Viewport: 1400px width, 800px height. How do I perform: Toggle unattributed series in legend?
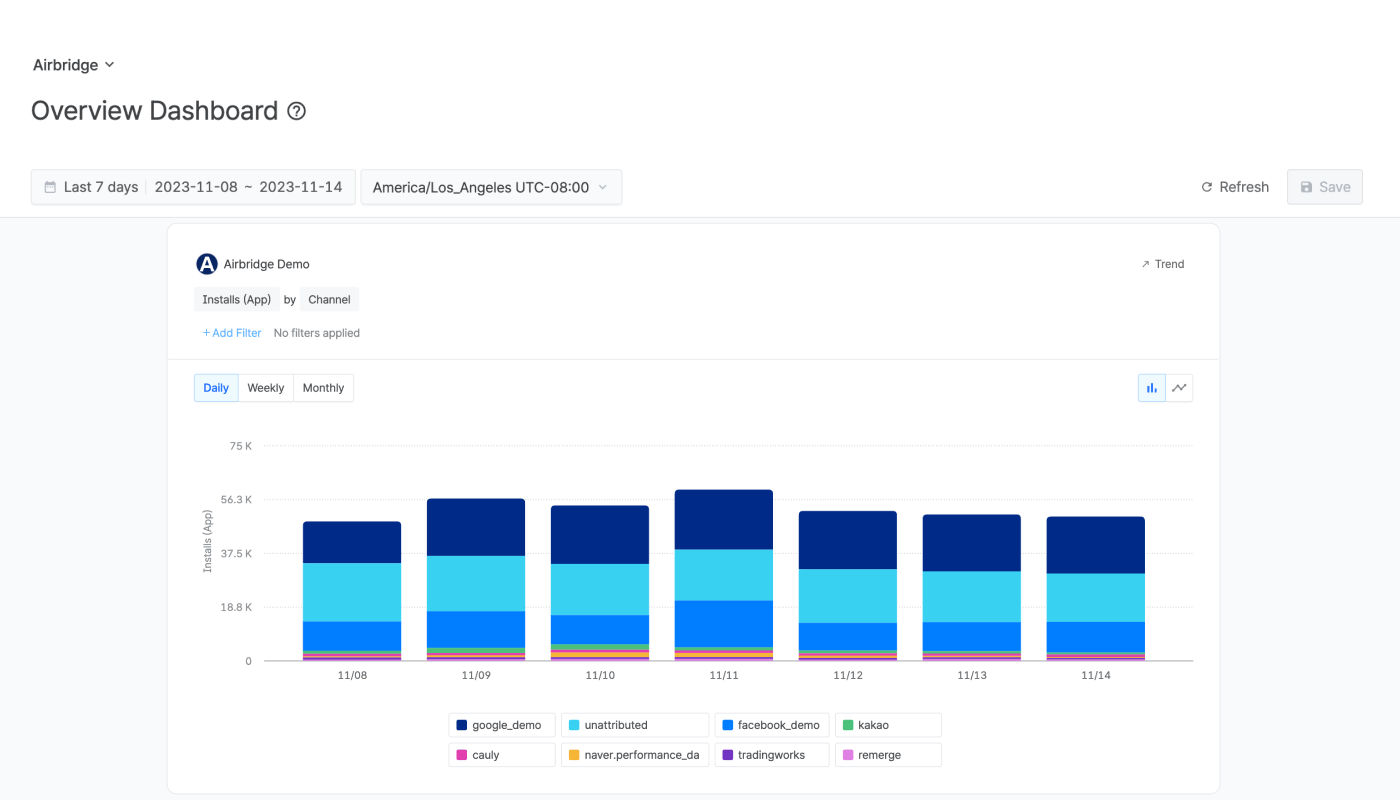[x=635, y=725]
